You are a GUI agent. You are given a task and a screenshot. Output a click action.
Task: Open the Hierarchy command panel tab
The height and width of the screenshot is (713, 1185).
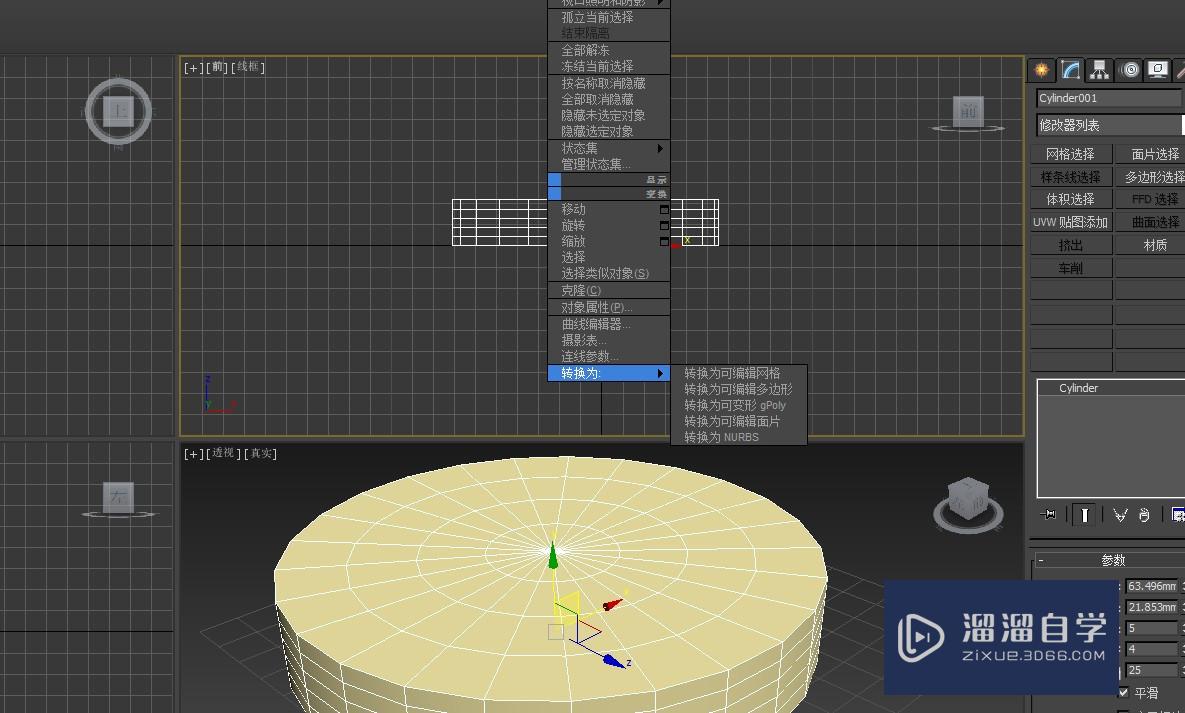tap(1099, 70)
